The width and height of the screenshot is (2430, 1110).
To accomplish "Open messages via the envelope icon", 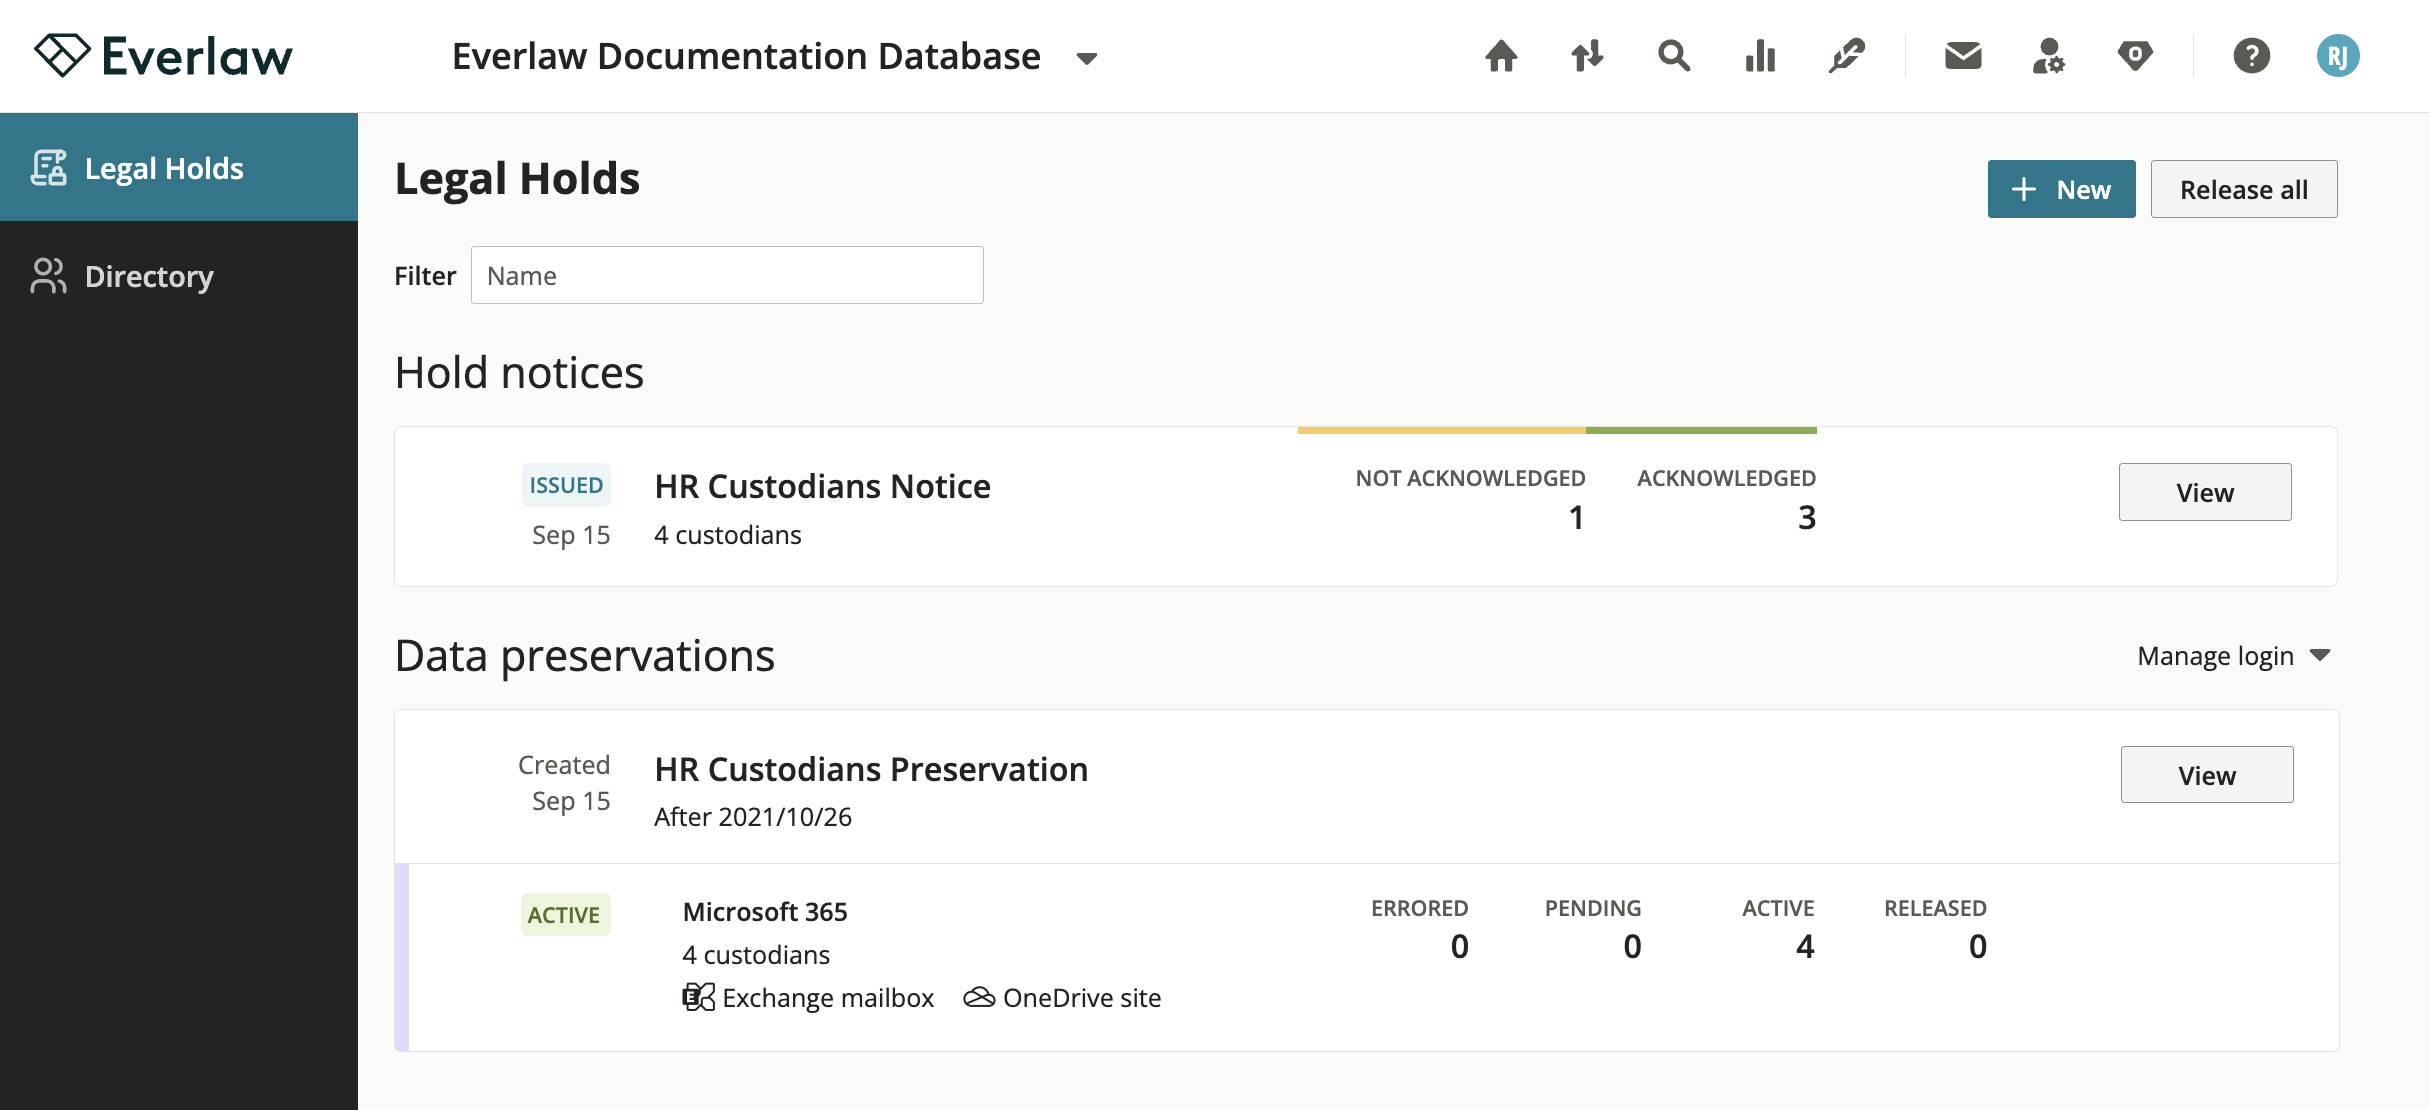I will [1962, 56].
